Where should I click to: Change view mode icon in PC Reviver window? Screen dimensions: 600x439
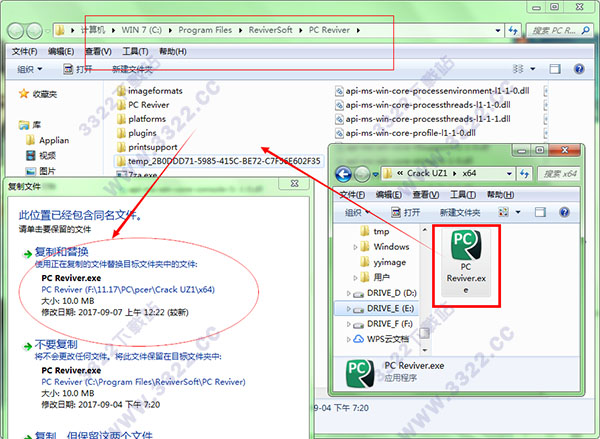pos(518,69)
